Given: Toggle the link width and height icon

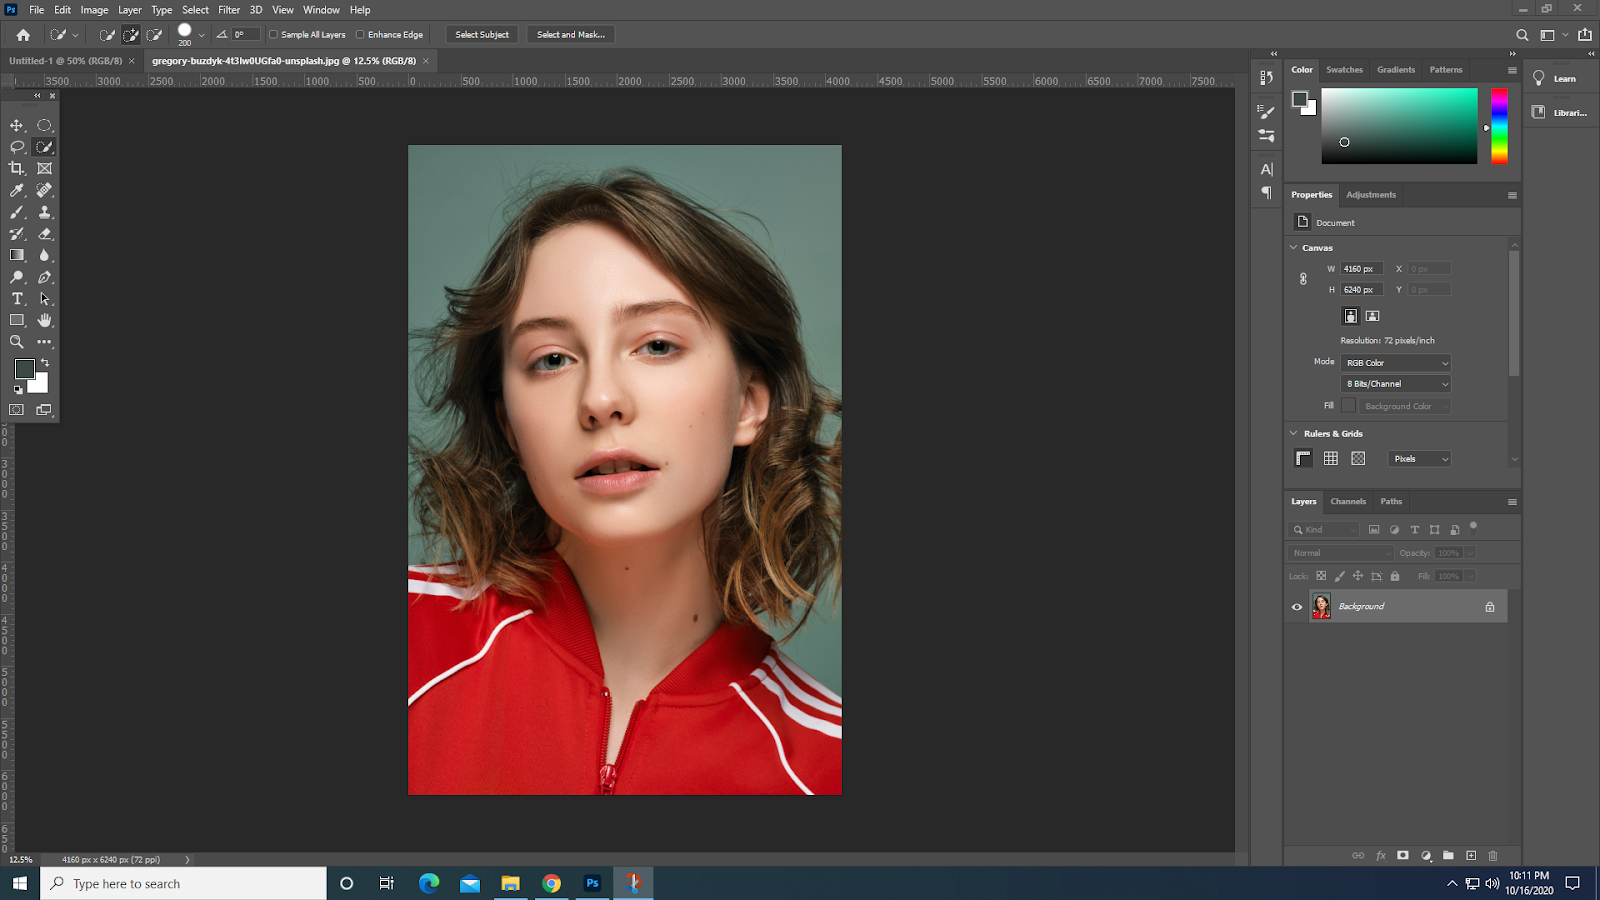Looking at the screenshot, I should pyautogui.click(x=1303, y=279).
